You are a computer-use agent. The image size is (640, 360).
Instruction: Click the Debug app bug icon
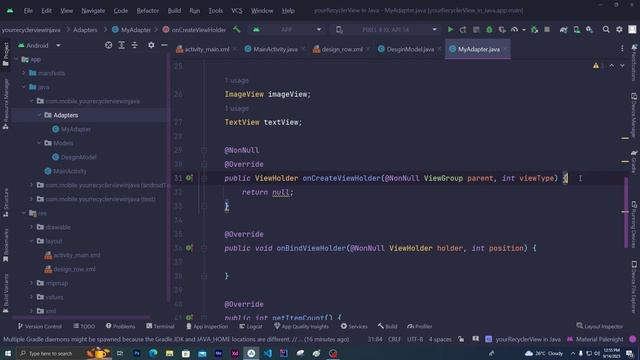(489, 29)
